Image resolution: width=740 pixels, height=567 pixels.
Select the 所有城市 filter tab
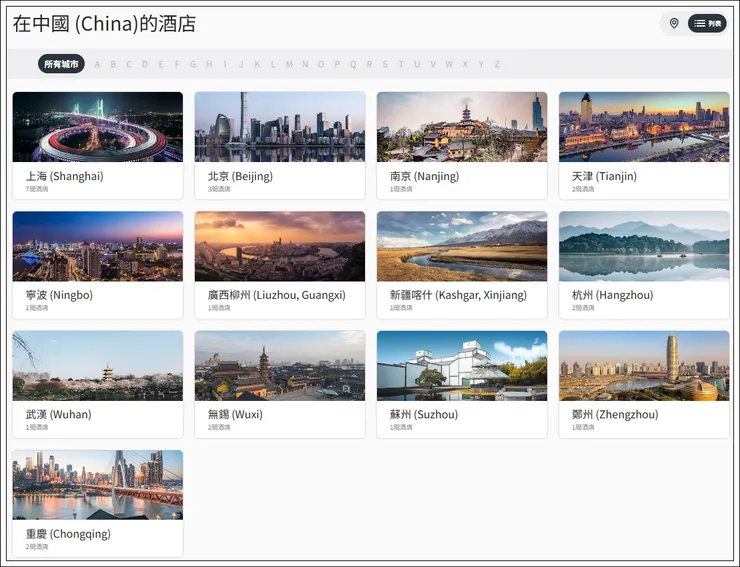click(61, 64)
